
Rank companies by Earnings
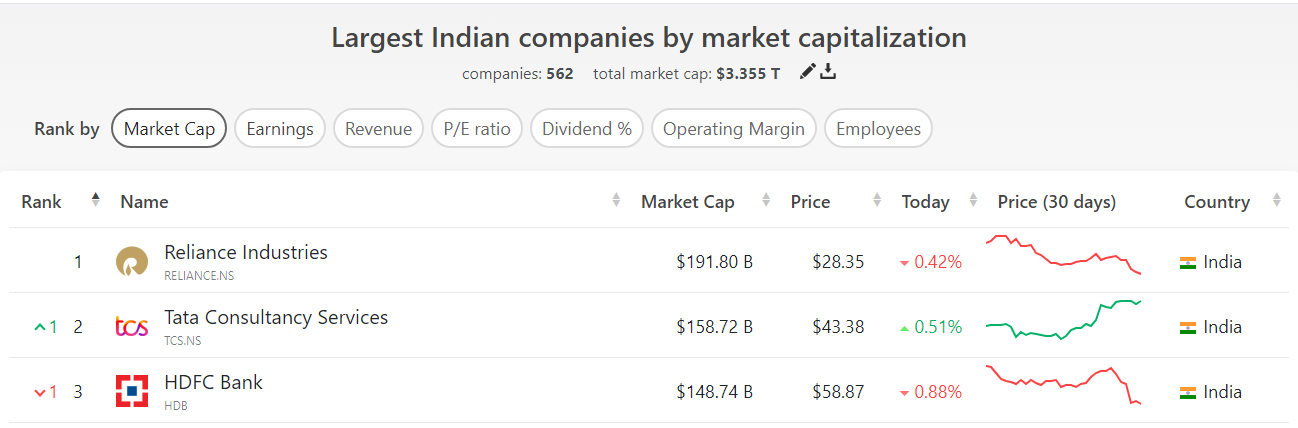[x=280, y=129]
